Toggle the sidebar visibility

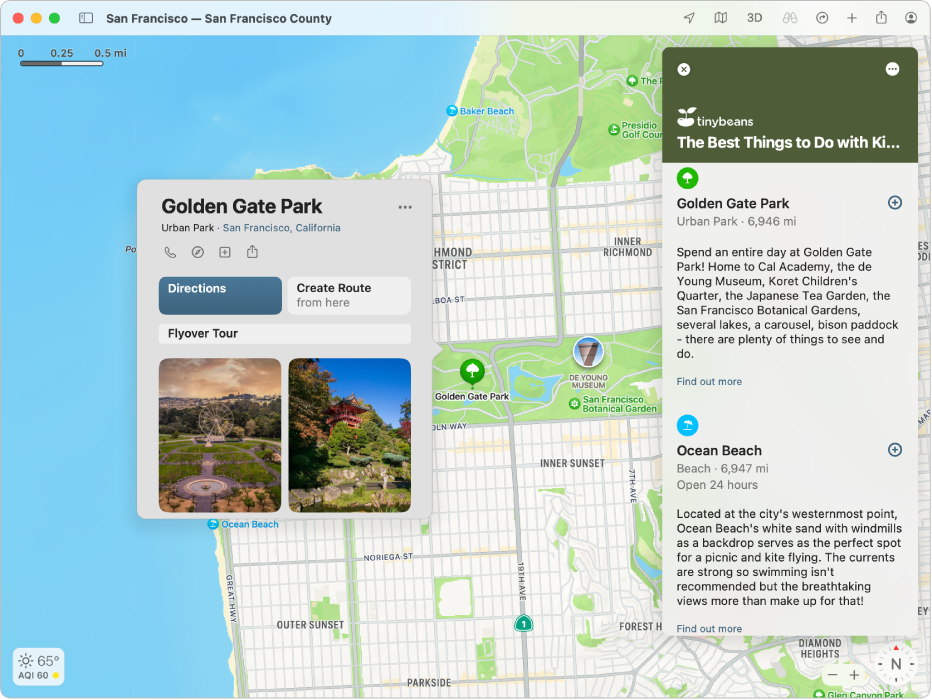pyautogui.click(x=87, y=17)
